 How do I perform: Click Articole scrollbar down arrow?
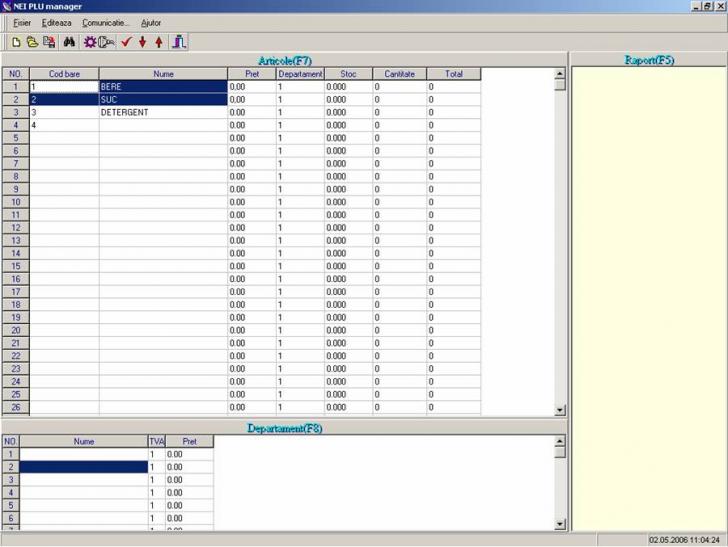point(560,409)
